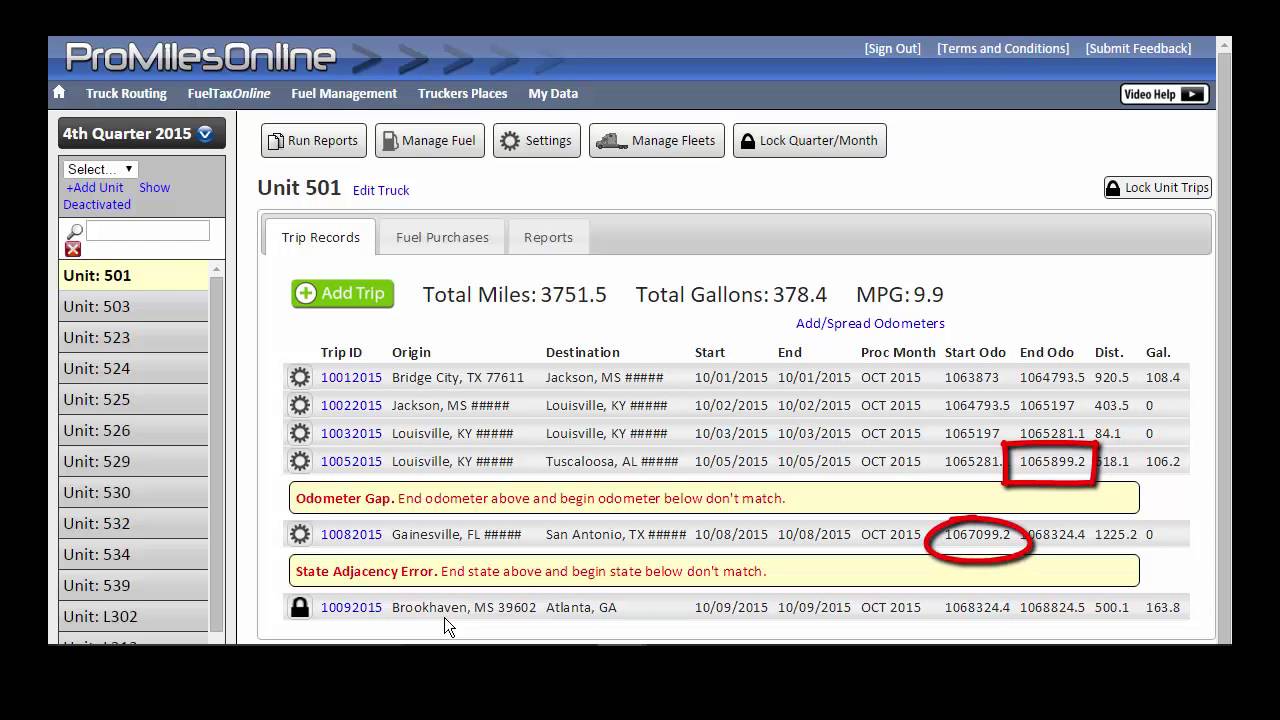Click Start Odo value 1067099.2
This screenshot has width=1280, height=720.
(x=977, y=534)
